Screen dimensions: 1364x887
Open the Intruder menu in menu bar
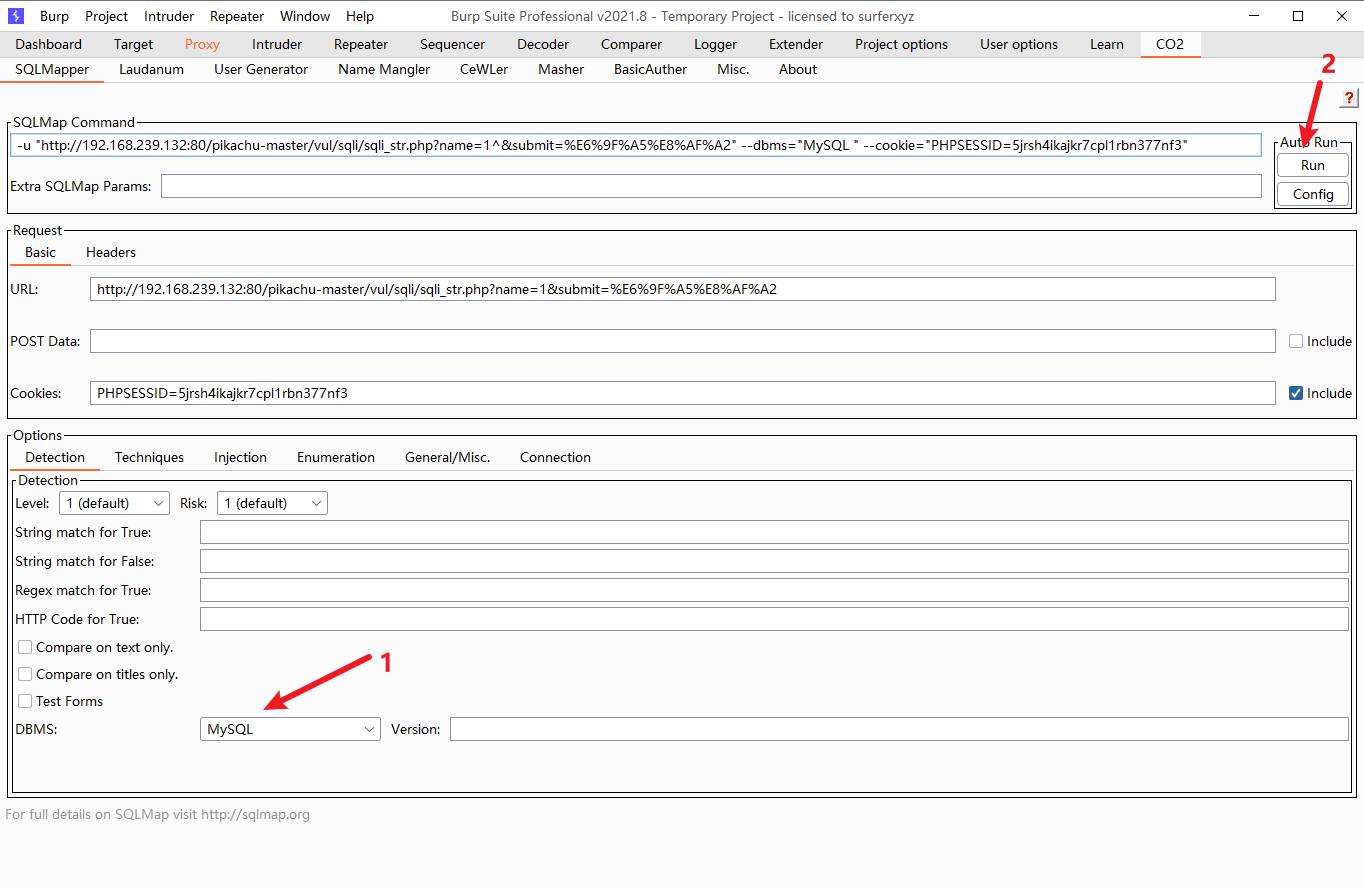tap(169, 16)
